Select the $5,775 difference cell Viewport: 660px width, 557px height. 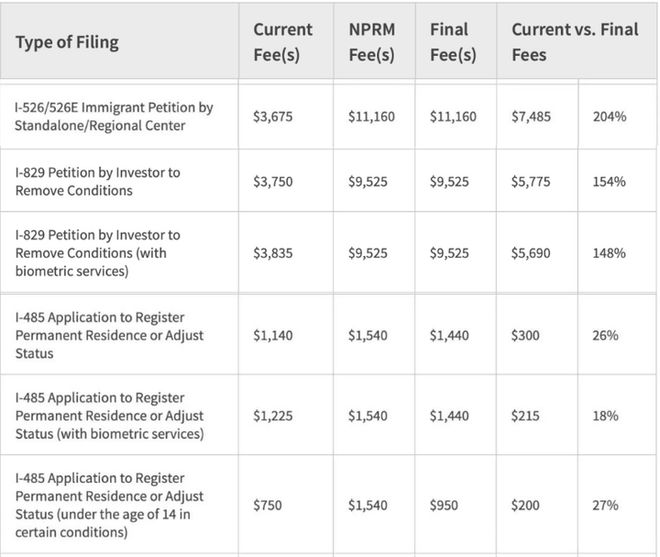tap(531, 182)
